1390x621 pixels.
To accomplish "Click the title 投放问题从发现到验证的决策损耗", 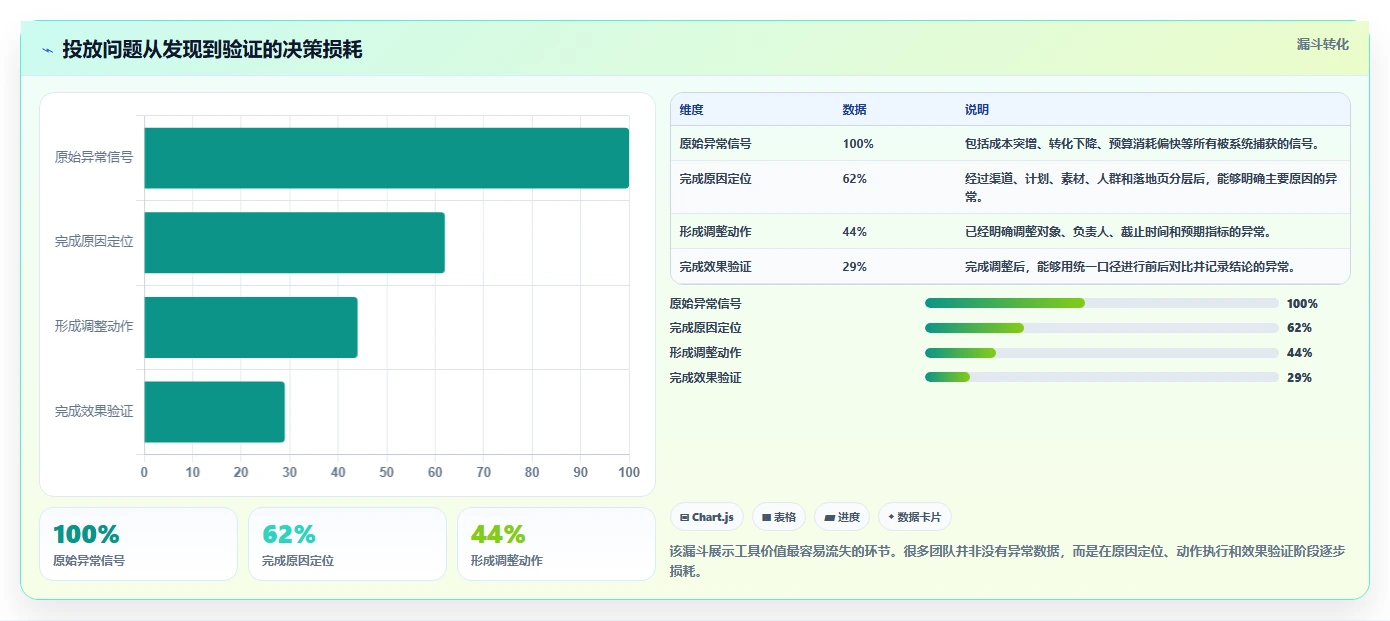I will coord(212,49).
